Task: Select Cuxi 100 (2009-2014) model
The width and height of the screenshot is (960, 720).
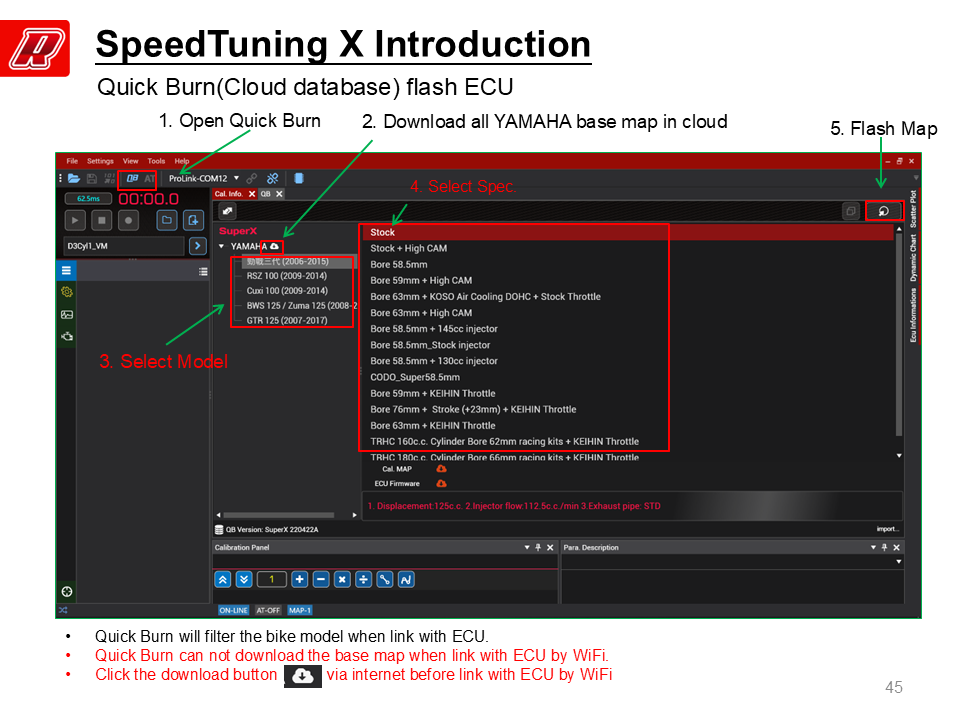Action: click(287, 291)
